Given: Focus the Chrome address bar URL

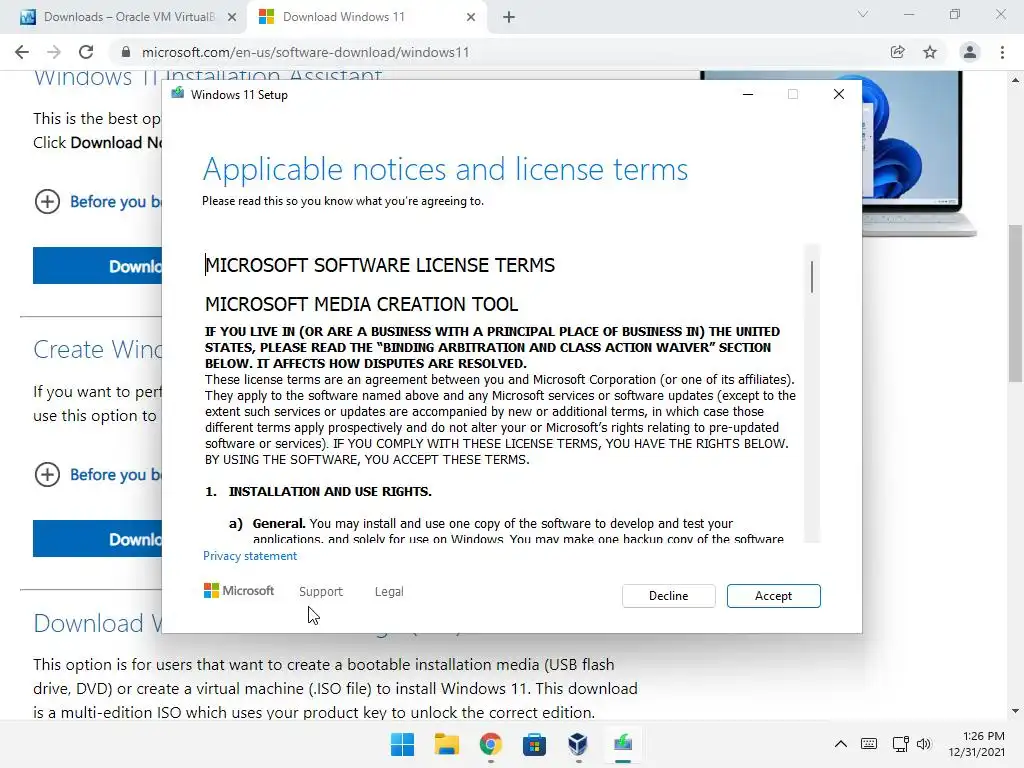Looking at the screenshot, I should pos(305,52).
